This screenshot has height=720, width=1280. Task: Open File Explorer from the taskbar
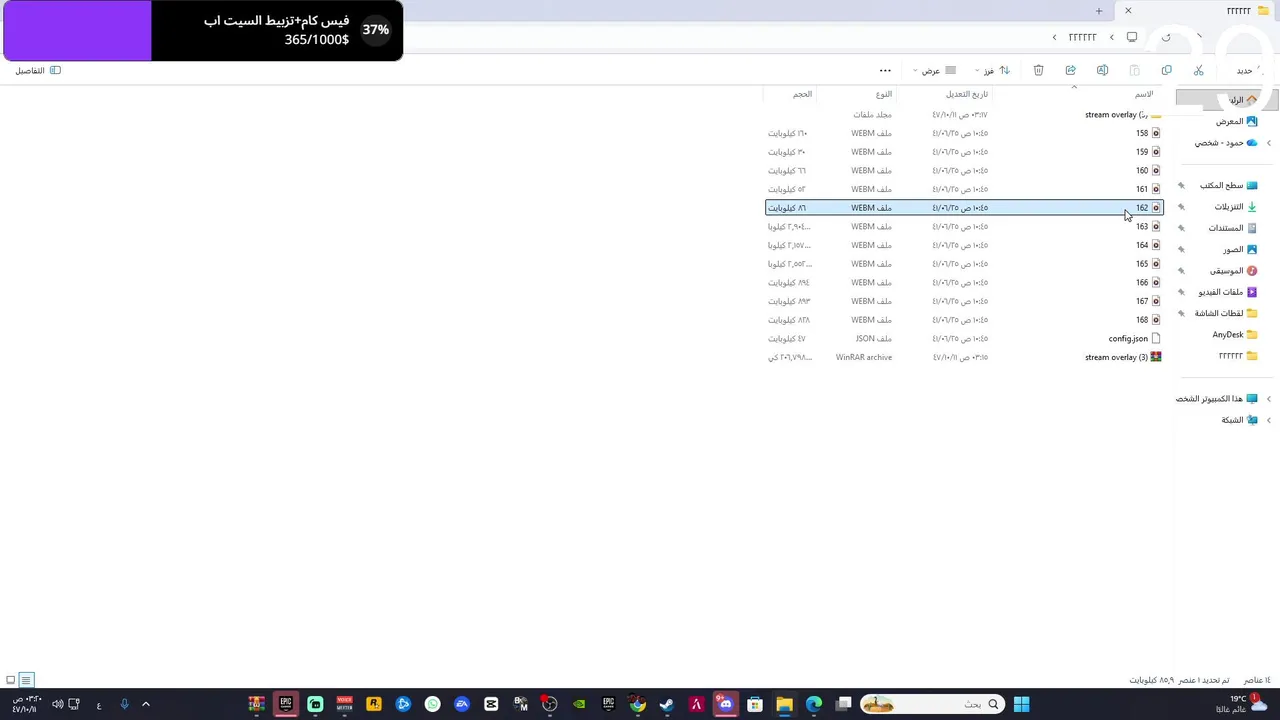tap(785, 704)
